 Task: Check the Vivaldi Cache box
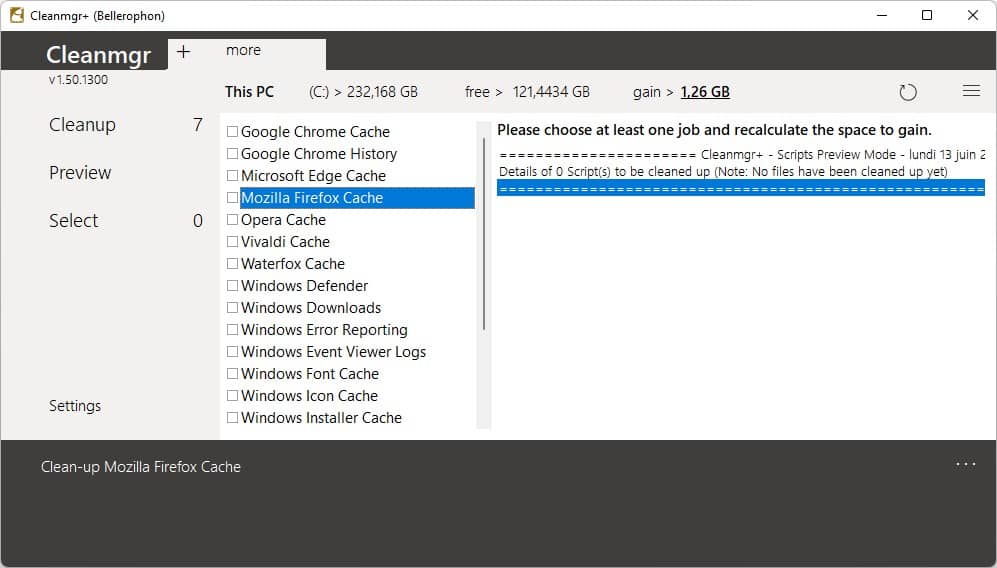pos(232,242)
